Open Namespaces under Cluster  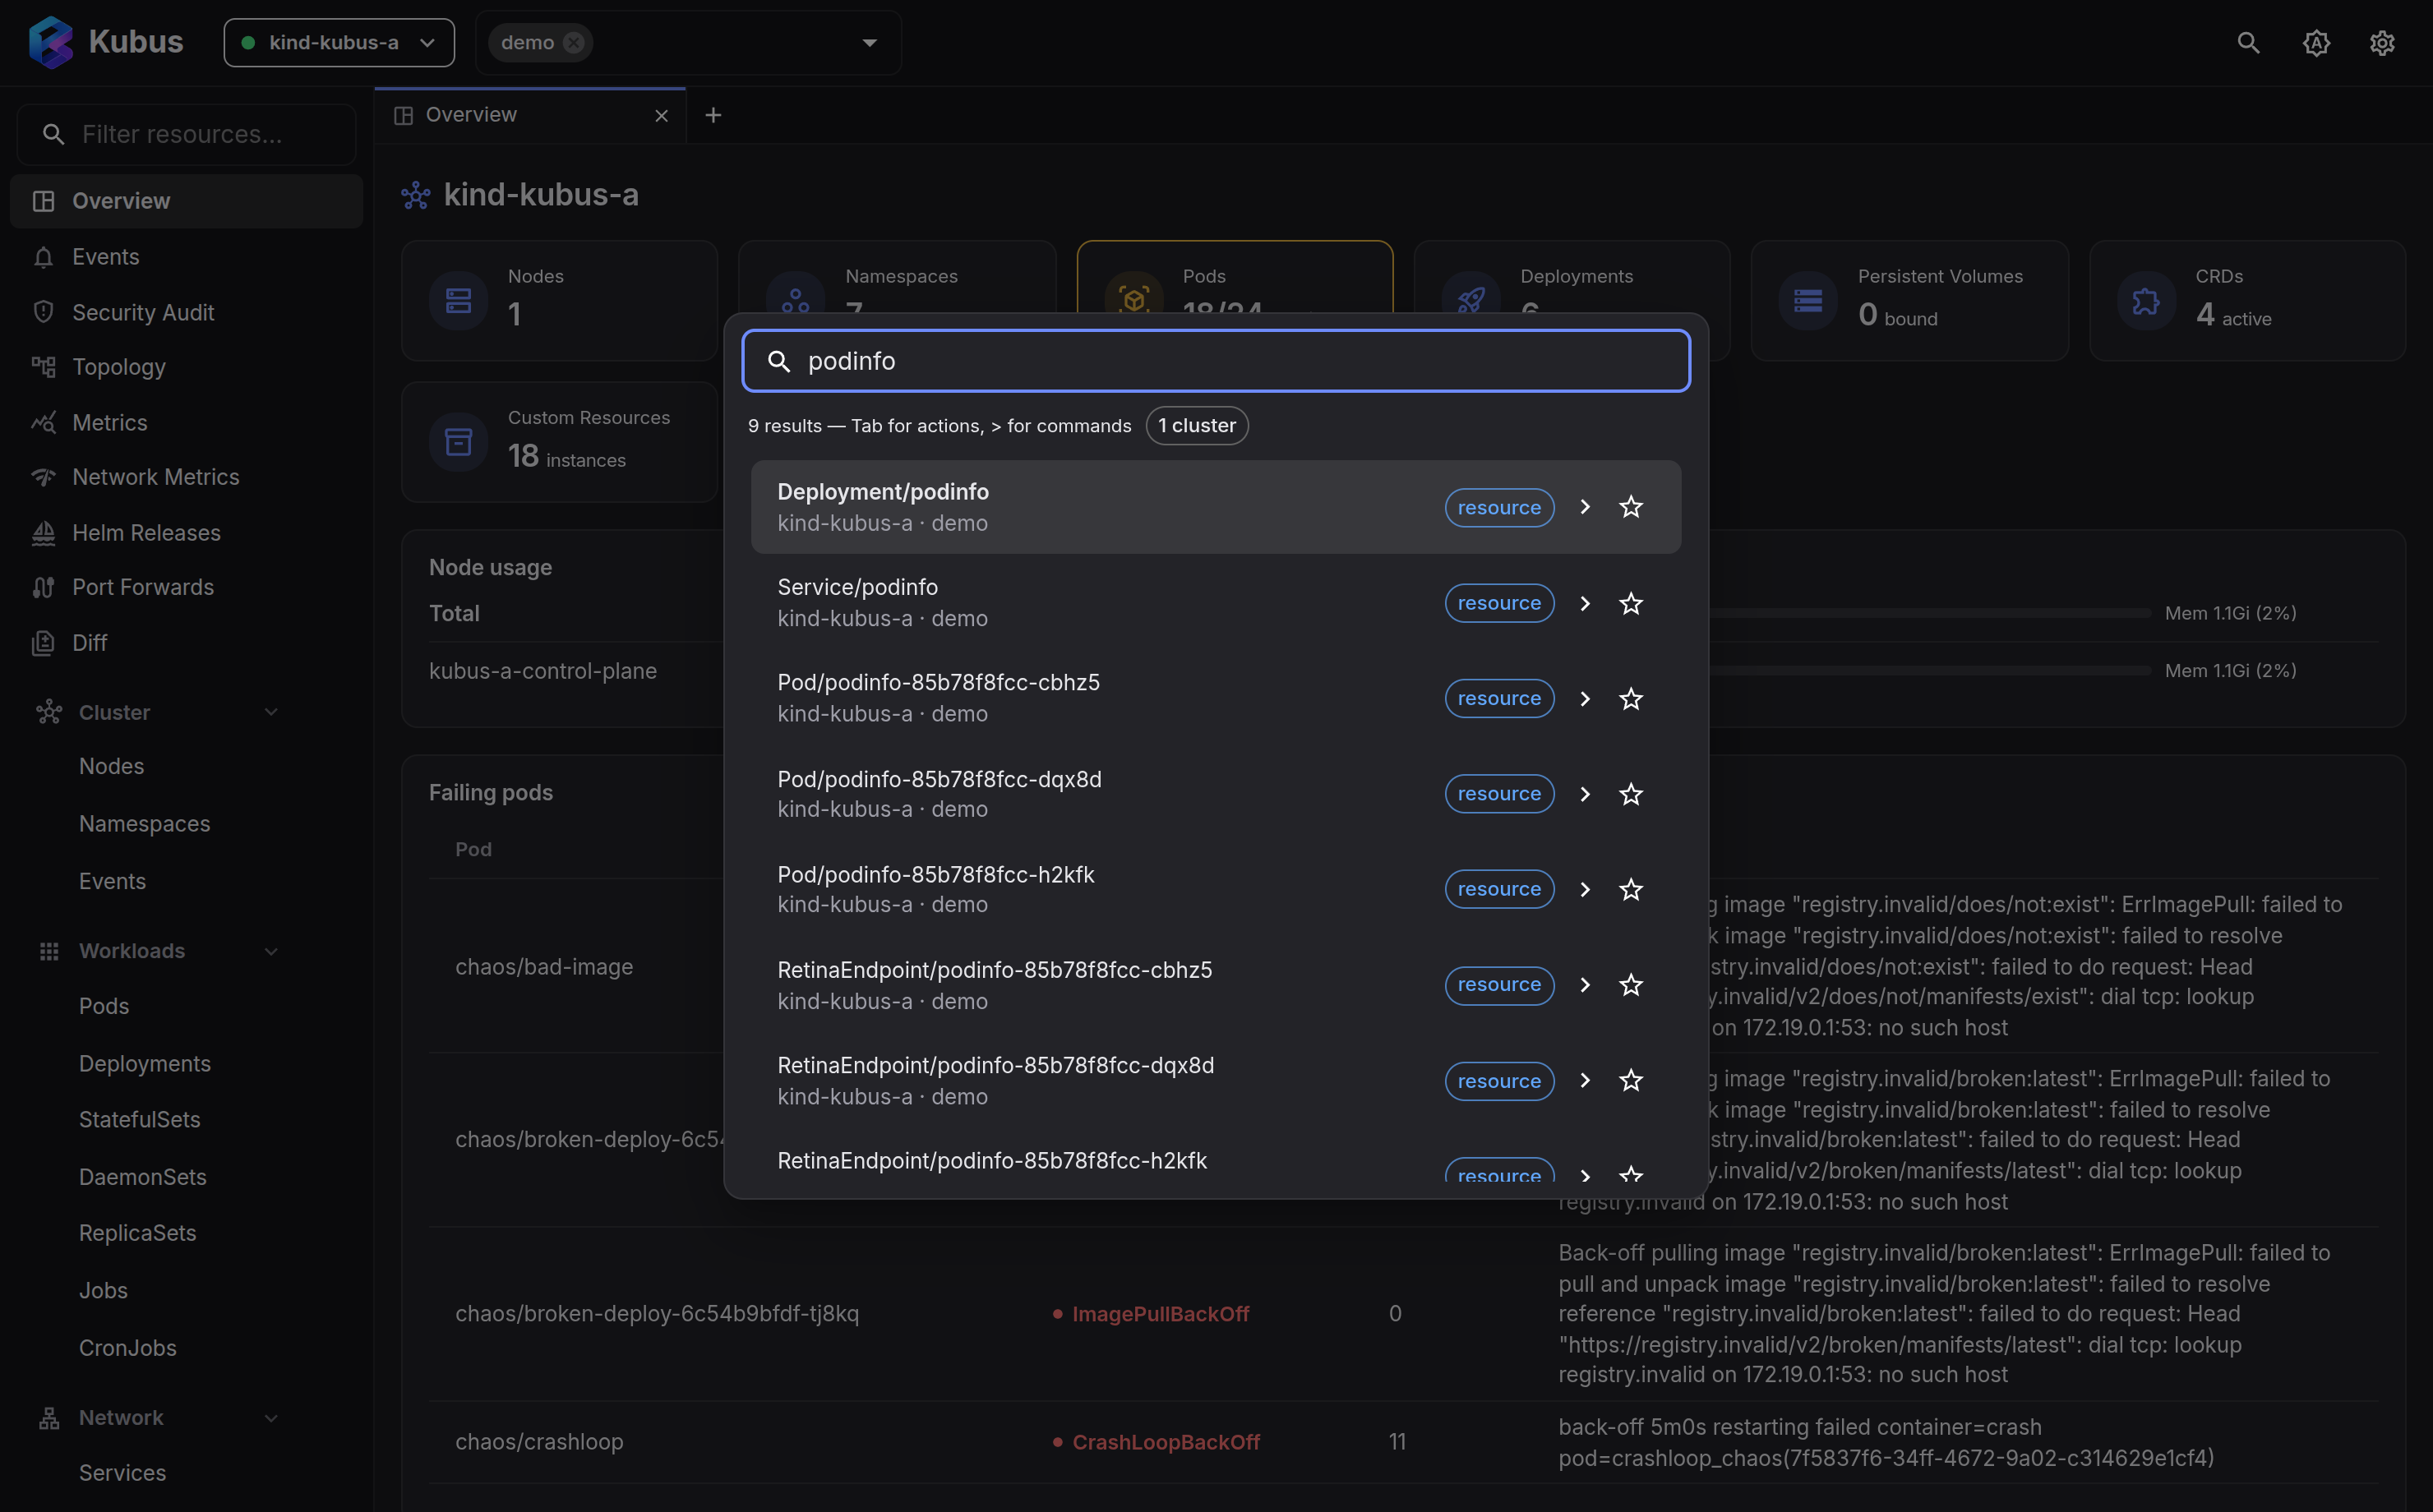tap(144, 824)
